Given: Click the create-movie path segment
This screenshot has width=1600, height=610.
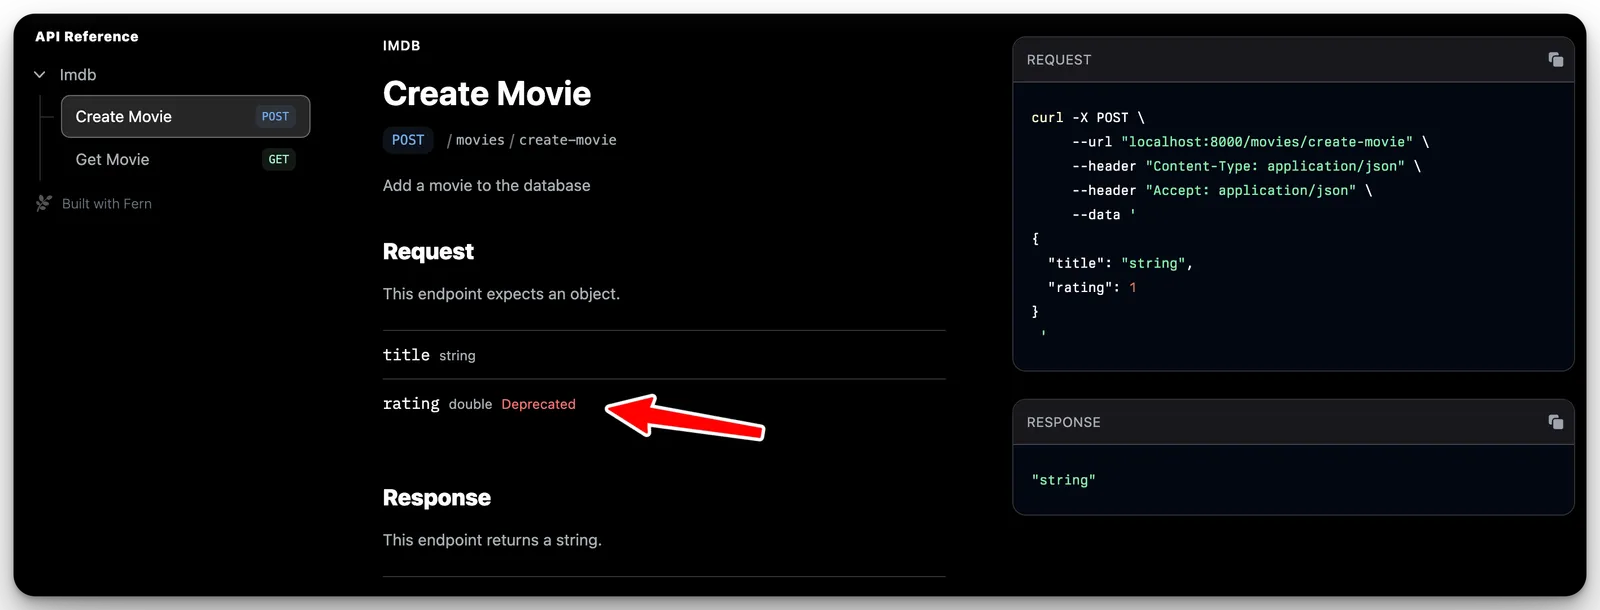Looking at the screenshot, I should point(568,140).
